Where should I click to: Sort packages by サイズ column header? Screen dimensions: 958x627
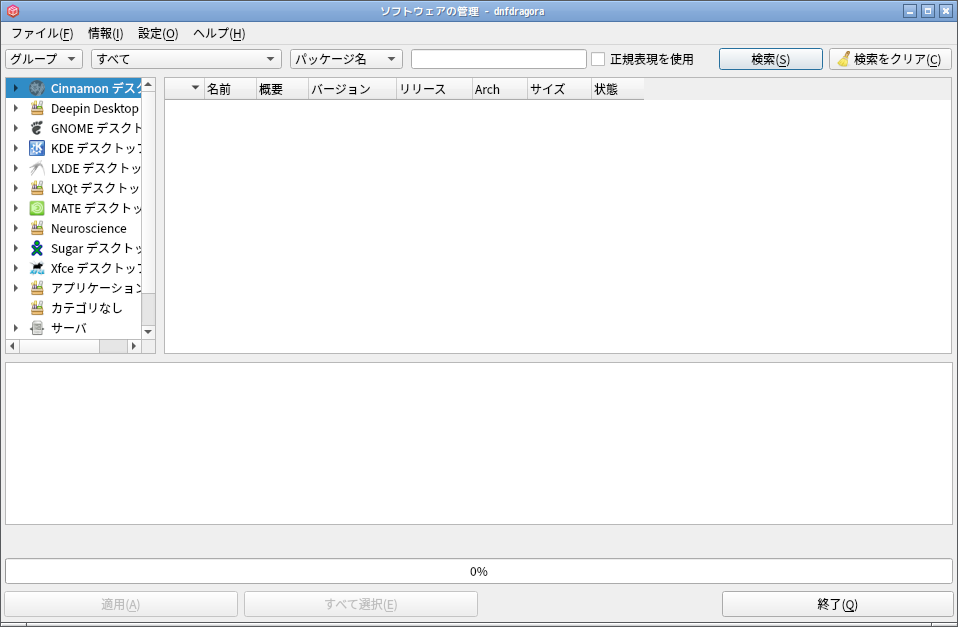pyautogui.click(x=559, y=89)
